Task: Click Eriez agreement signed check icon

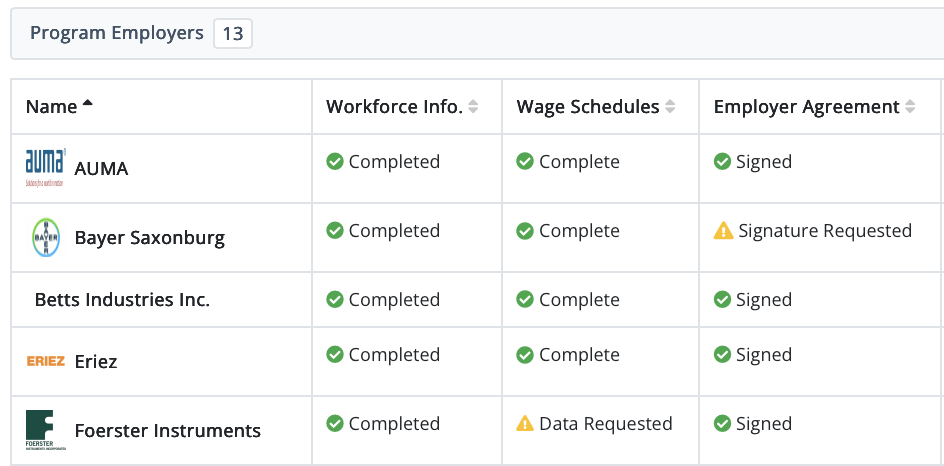Action: [x=722, y=355]
